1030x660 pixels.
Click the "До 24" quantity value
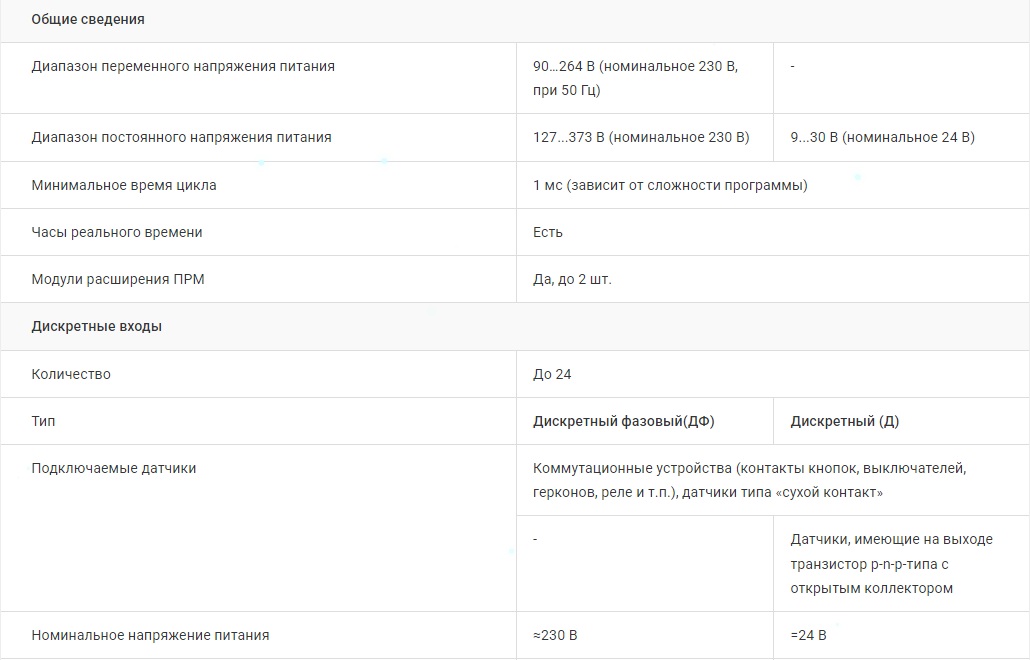552,374
